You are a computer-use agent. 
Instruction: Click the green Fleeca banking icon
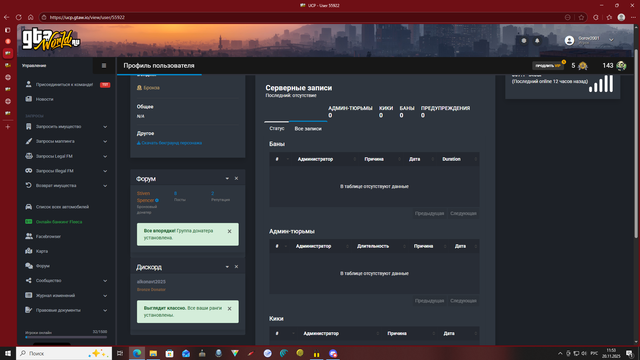29,222
